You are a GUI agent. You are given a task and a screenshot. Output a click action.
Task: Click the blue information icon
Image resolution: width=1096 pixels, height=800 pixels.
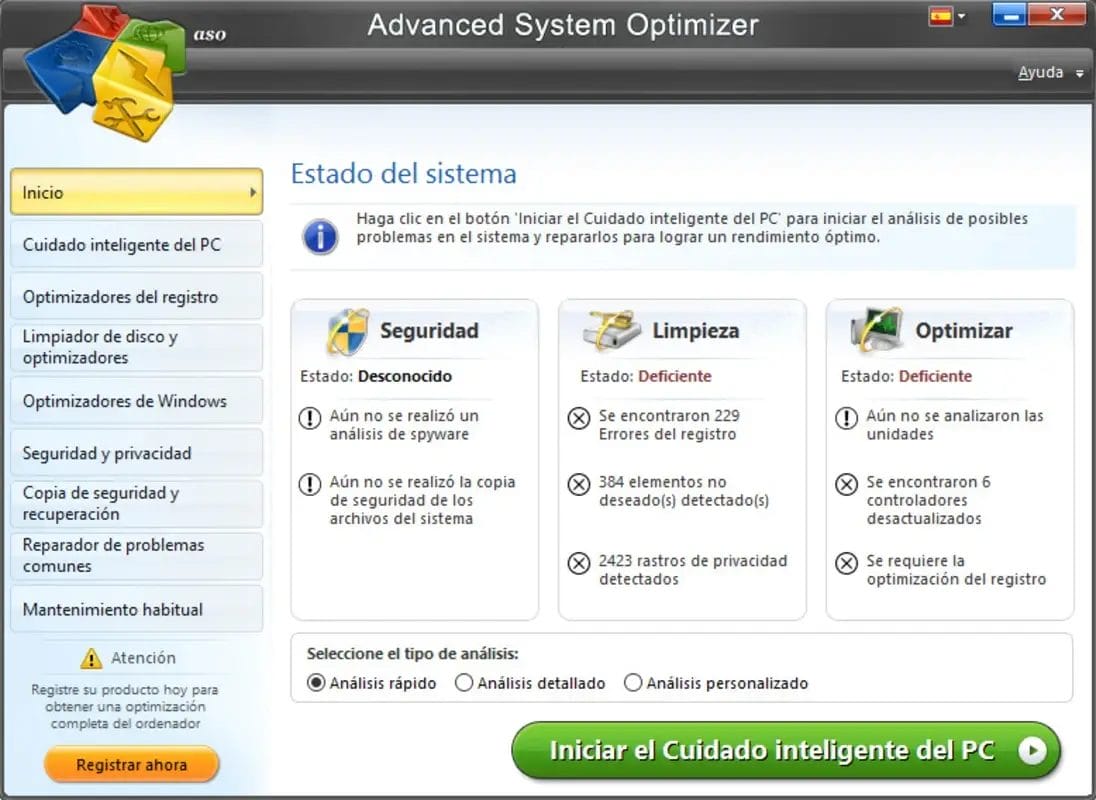[320, 238]
